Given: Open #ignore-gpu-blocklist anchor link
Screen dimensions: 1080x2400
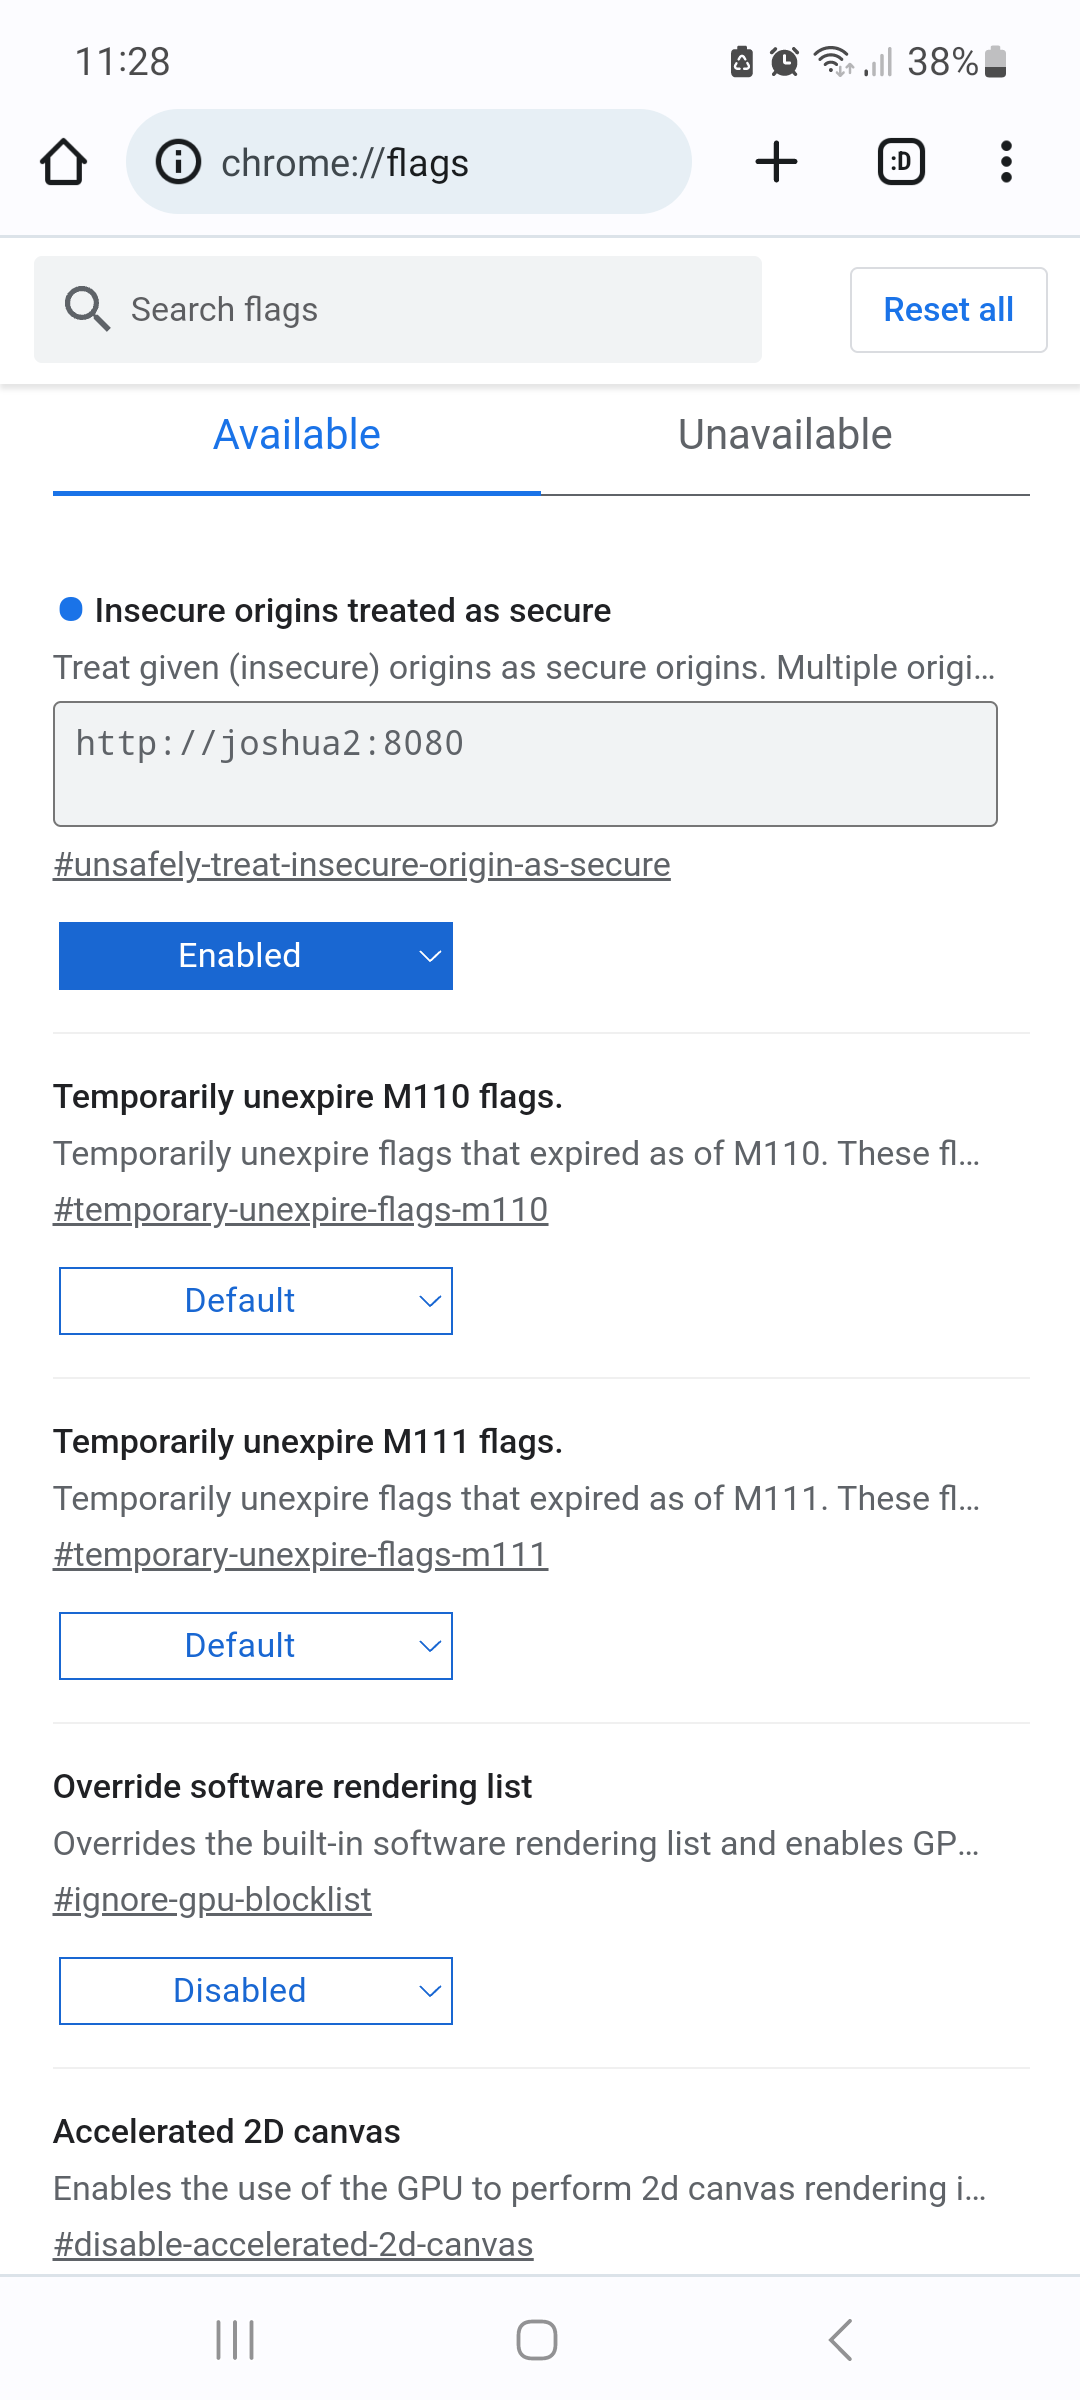Looking at the screenshot, I should pyautogui.click(x=212, y=1900).
